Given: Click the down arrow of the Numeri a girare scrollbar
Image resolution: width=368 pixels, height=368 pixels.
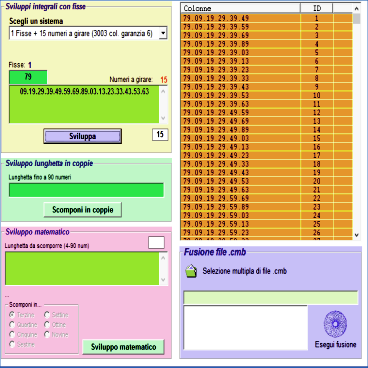Looking at the screenshot, I should point(163,118).
